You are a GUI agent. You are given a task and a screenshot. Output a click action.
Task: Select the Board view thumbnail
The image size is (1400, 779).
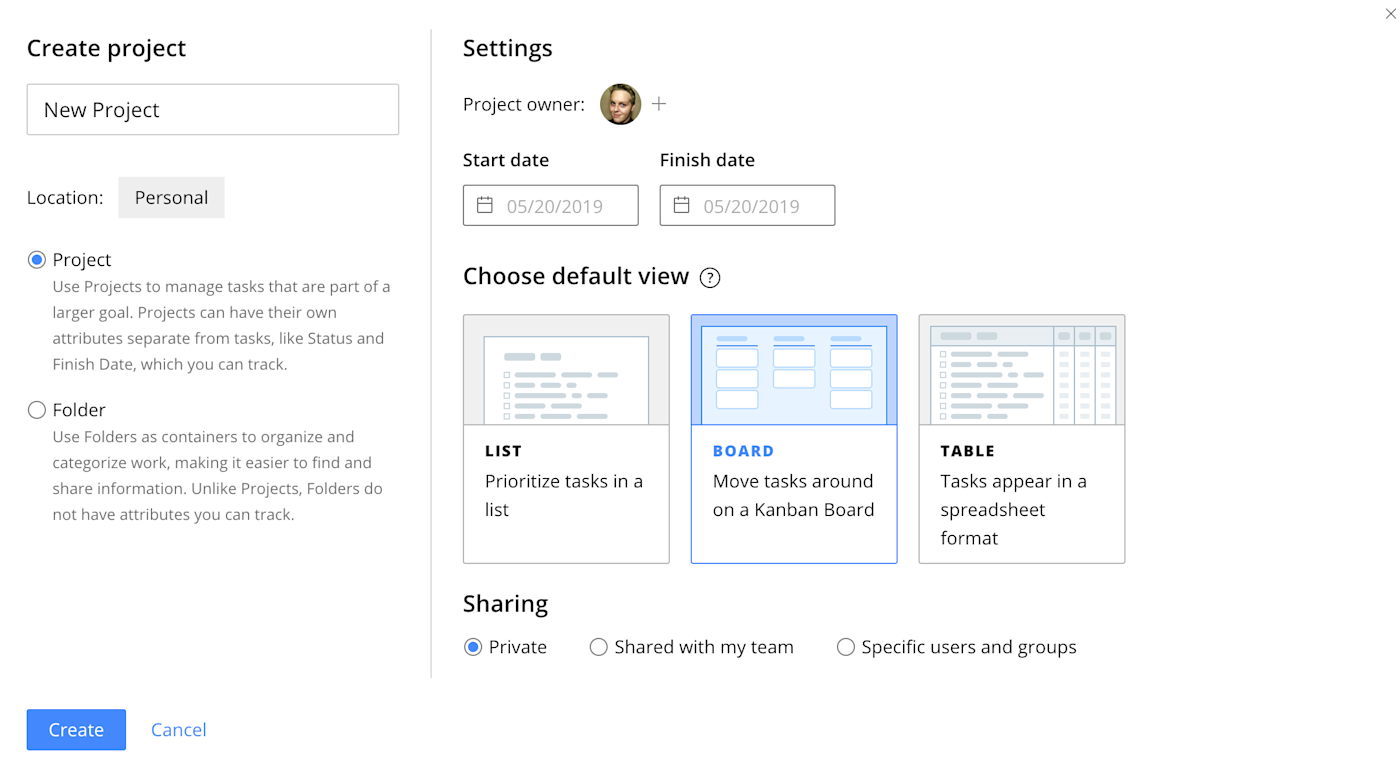coord(794,370)
